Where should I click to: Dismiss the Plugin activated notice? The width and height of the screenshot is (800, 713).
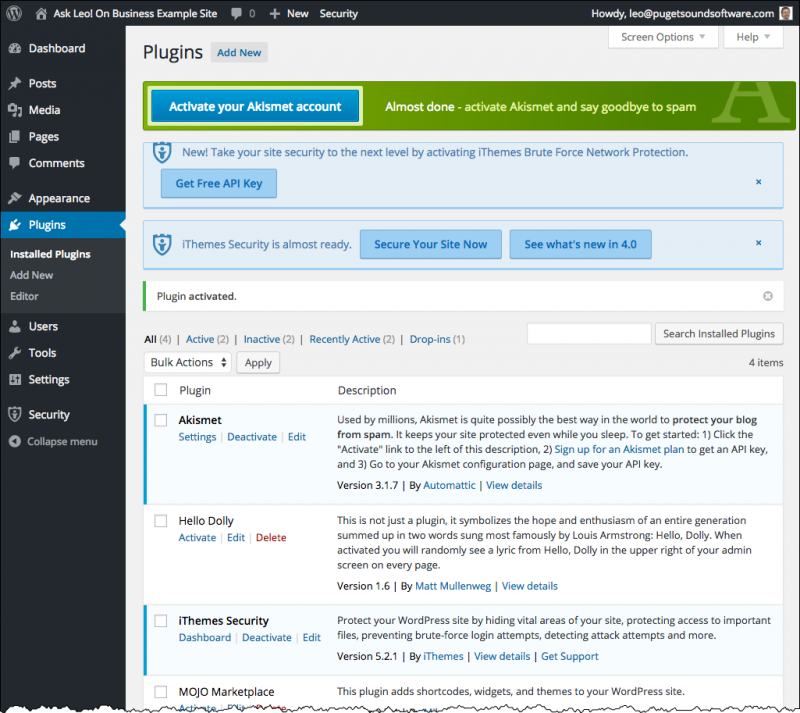coord(768,296)
